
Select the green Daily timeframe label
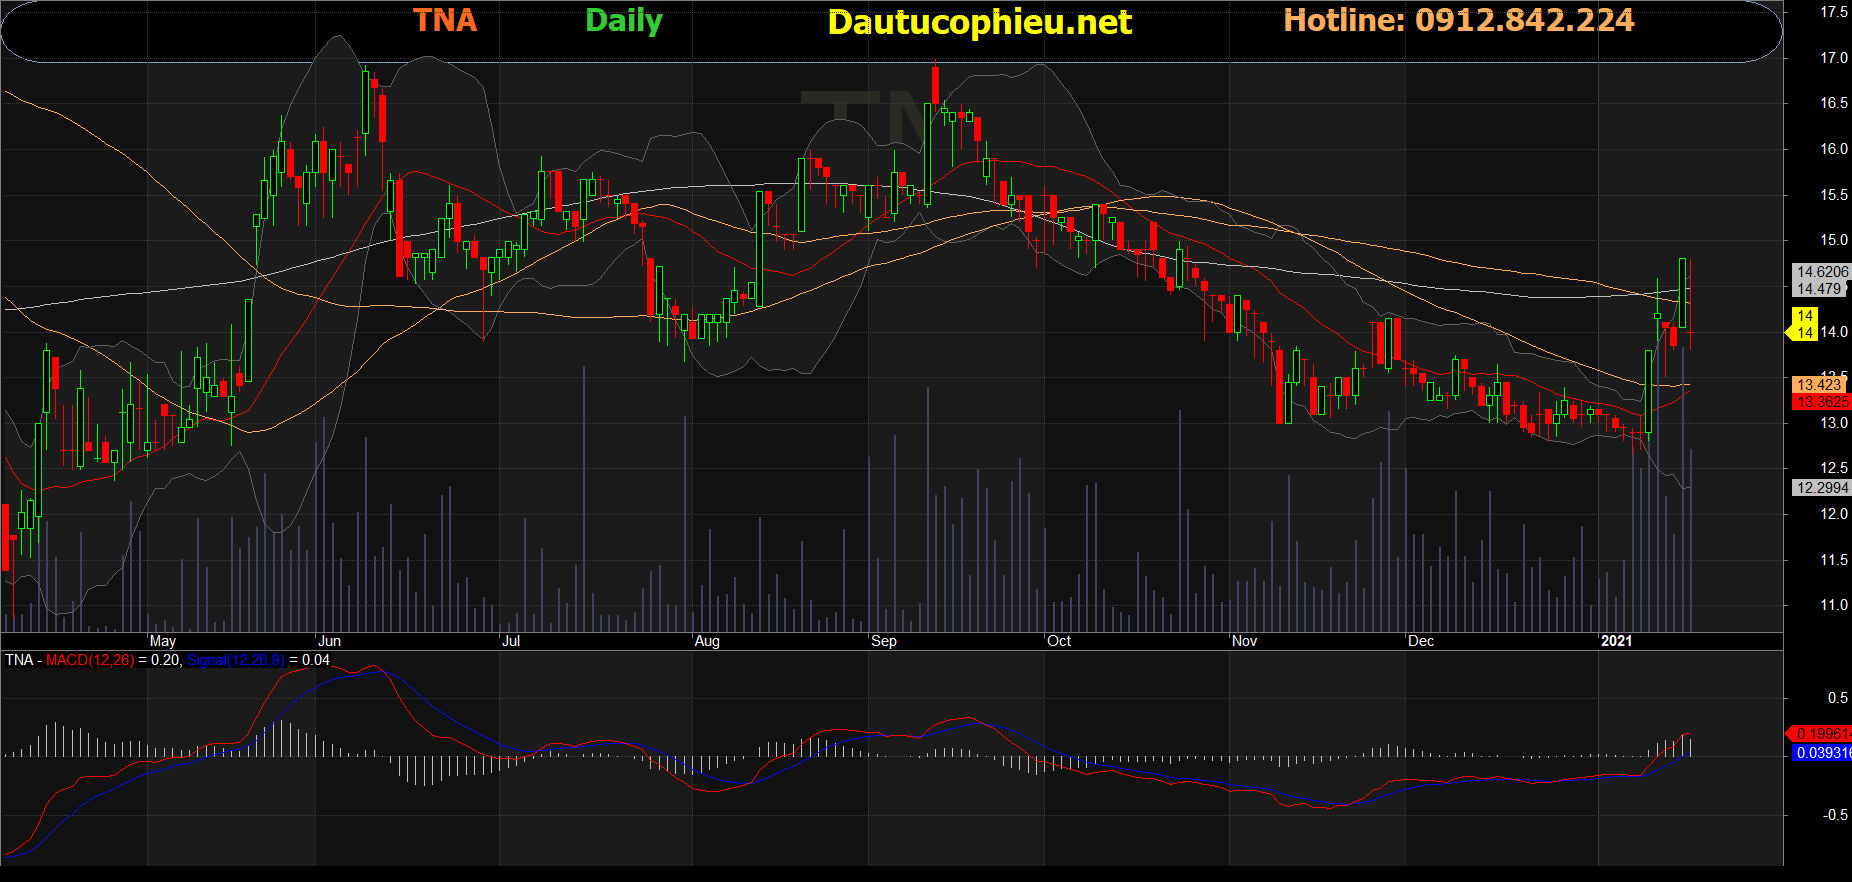point(623,21)
